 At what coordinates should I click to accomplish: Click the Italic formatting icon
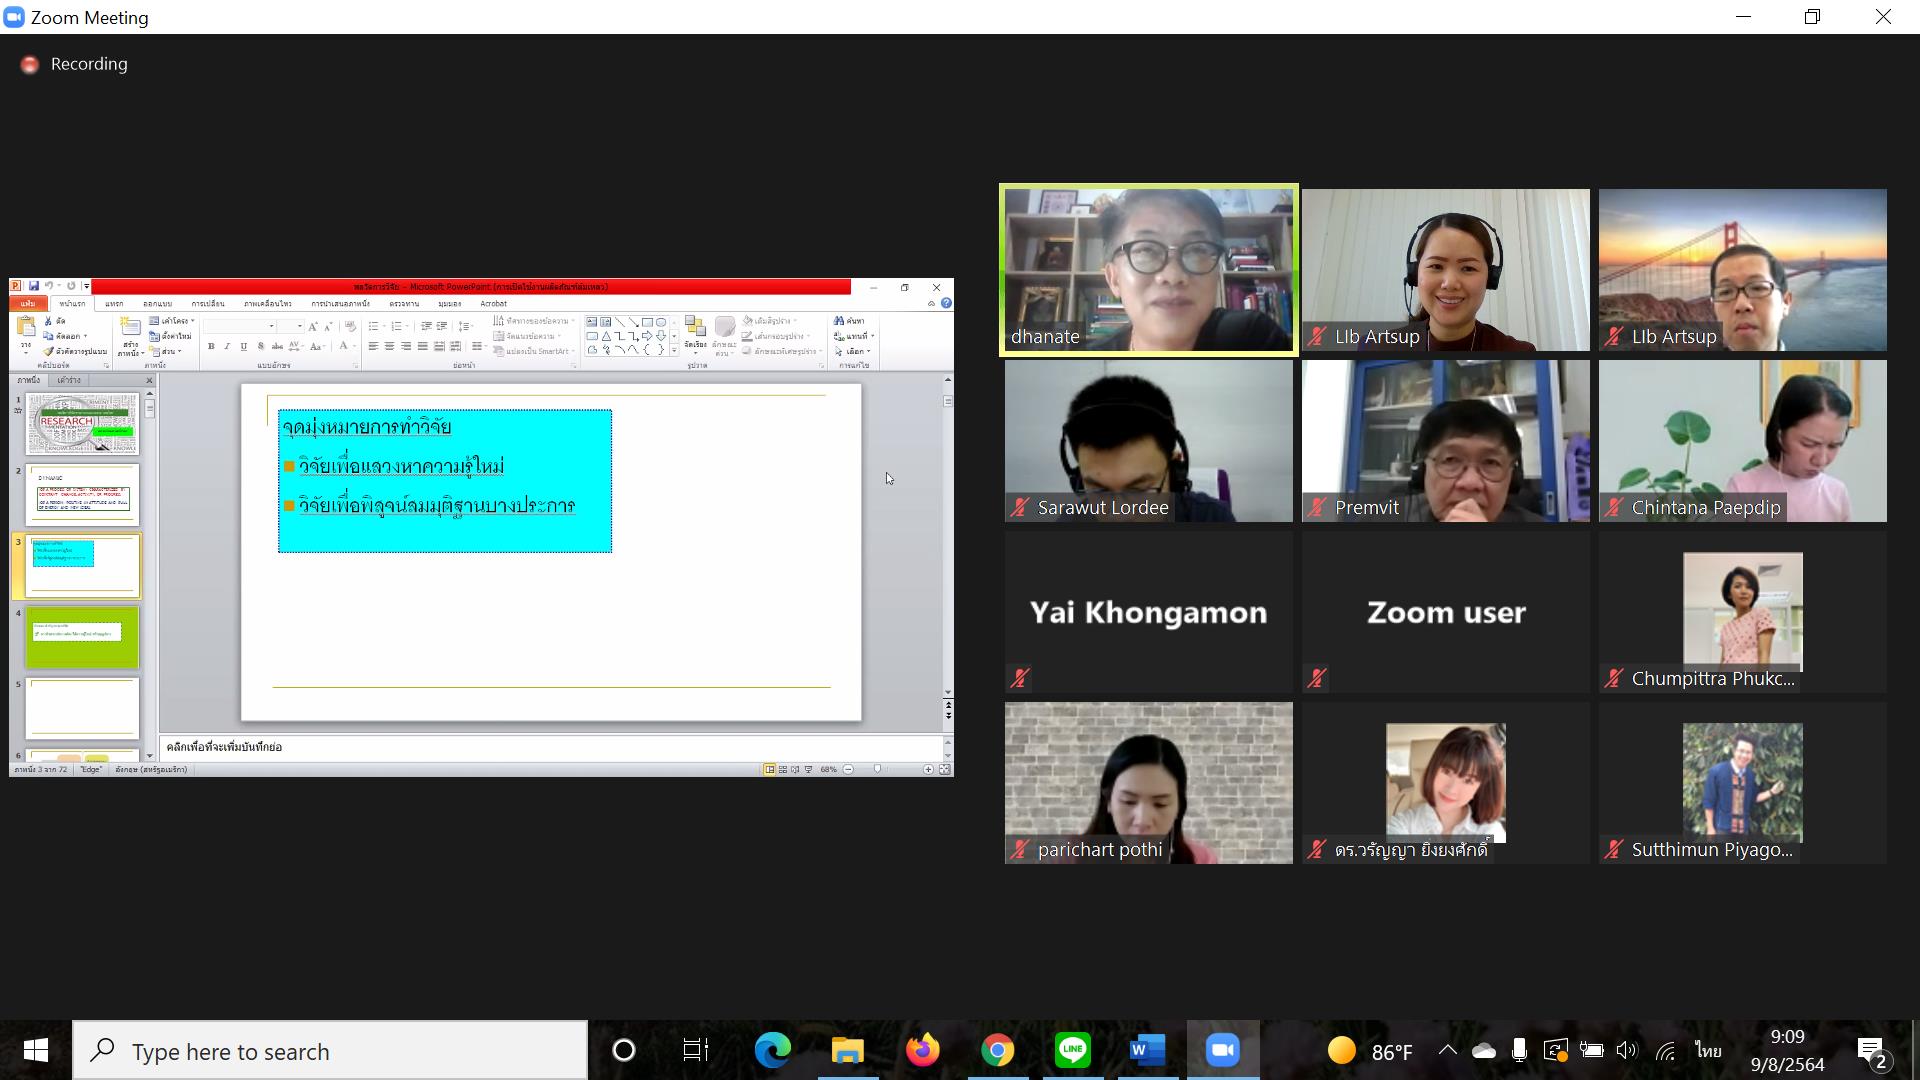click(x=227, y=346)
